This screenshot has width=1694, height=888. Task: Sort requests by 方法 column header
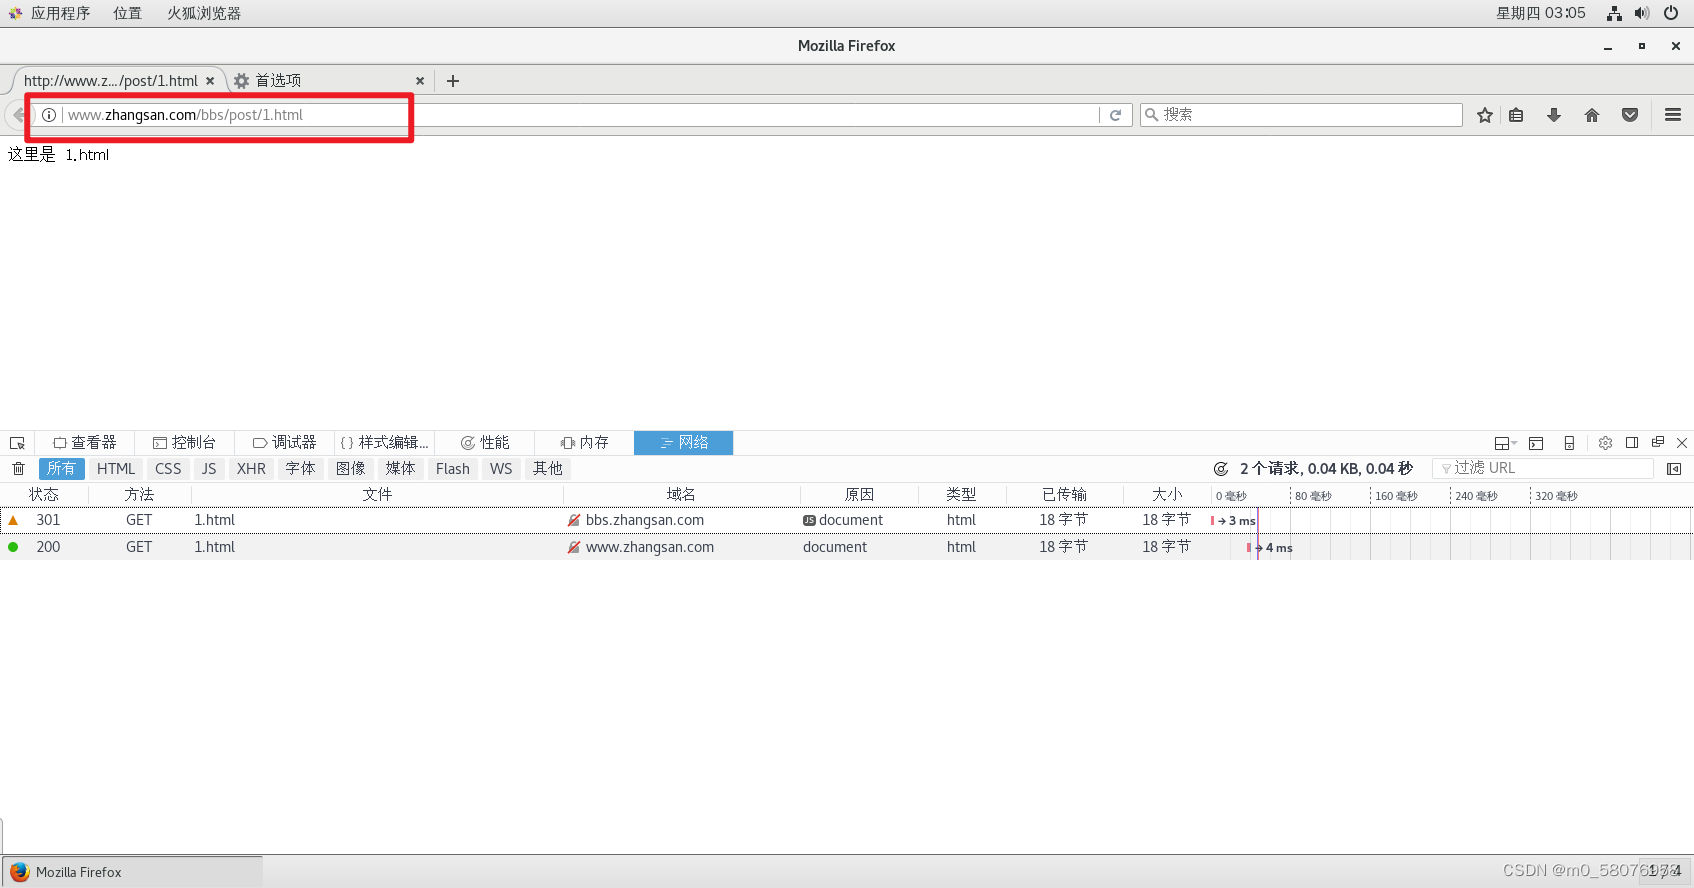[x=139, y=495]
